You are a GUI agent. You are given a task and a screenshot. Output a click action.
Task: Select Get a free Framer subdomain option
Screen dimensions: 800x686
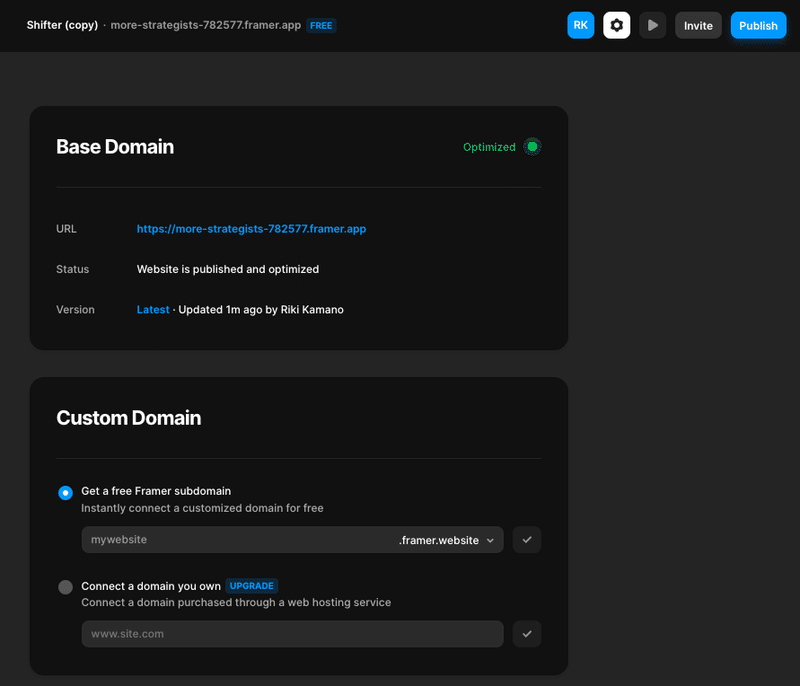tap(65, 493)
